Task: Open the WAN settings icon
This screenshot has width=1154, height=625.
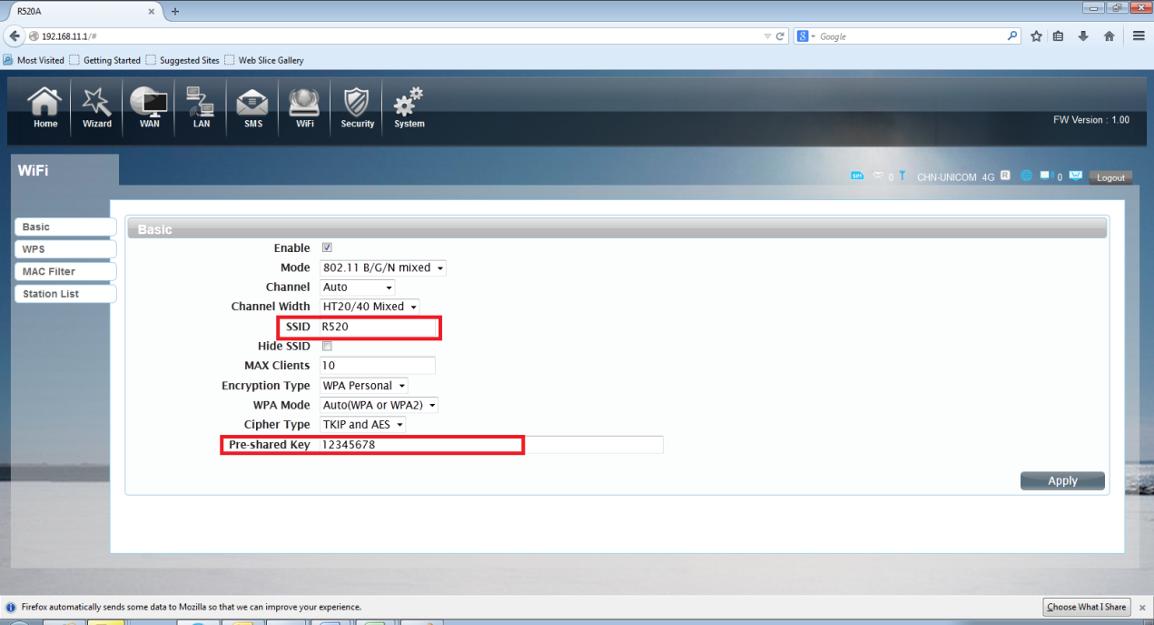Action: 149,107
